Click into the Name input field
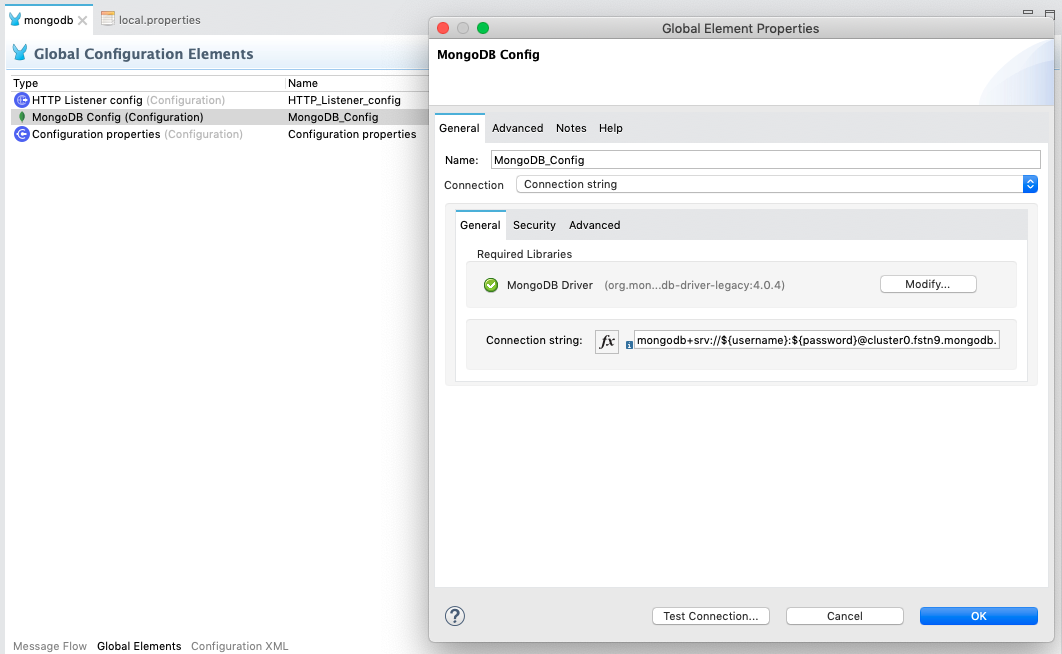1062x654 pixels. (765, 160)
